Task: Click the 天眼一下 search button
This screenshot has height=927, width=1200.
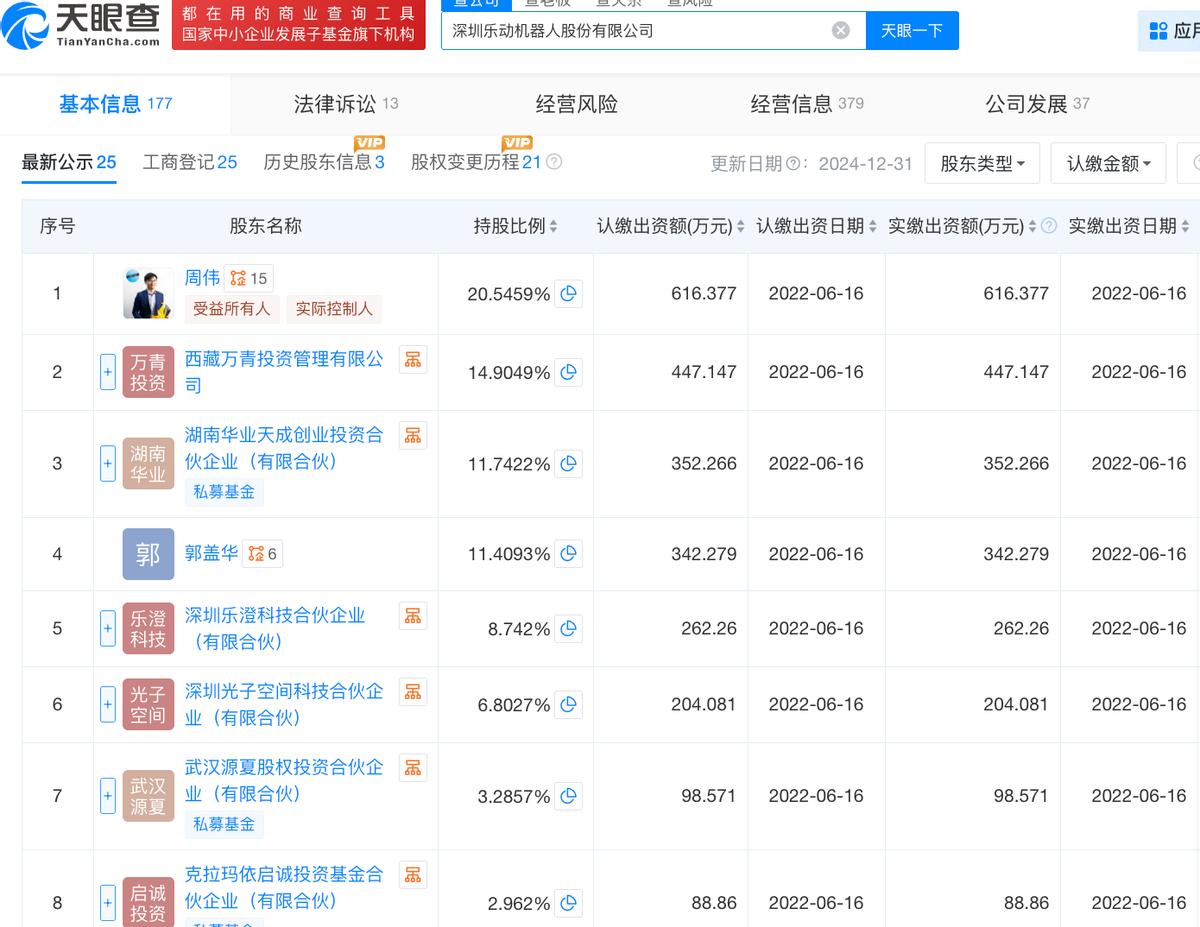Action: pos(912,31)
